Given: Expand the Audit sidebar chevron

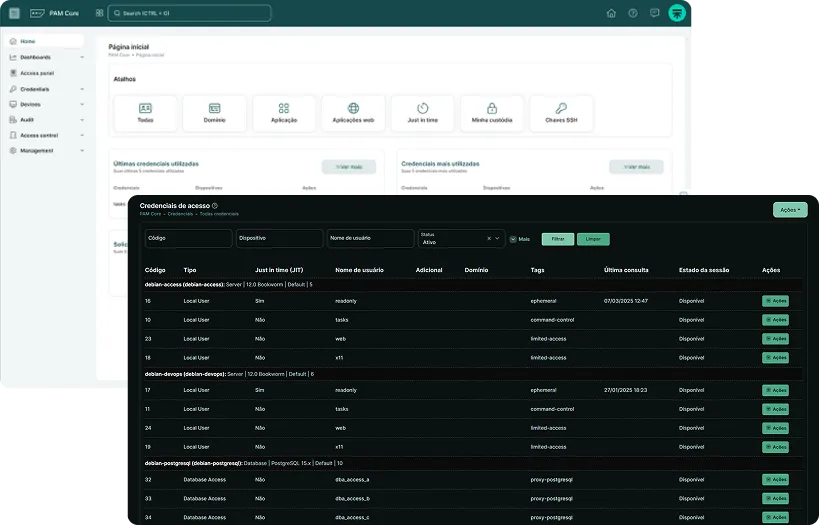Looking at the screenshot, I should [82, 120].
